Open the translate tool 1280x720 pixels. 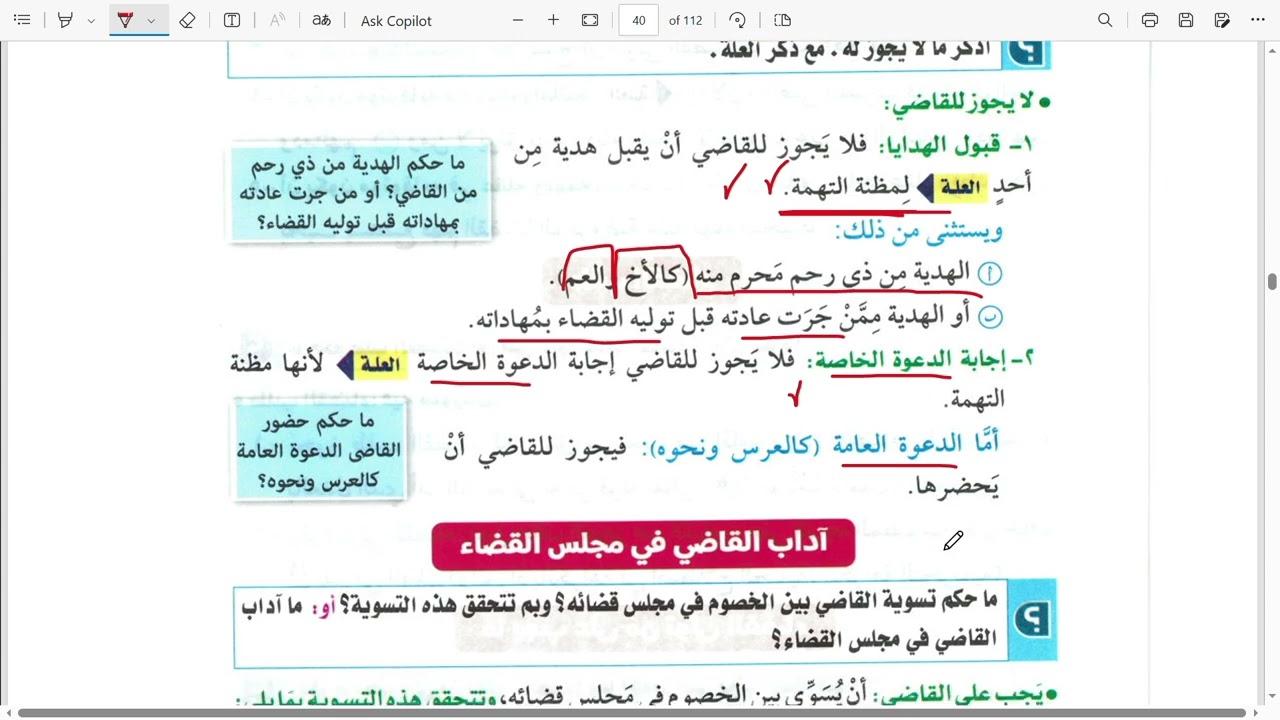[321, 20]
